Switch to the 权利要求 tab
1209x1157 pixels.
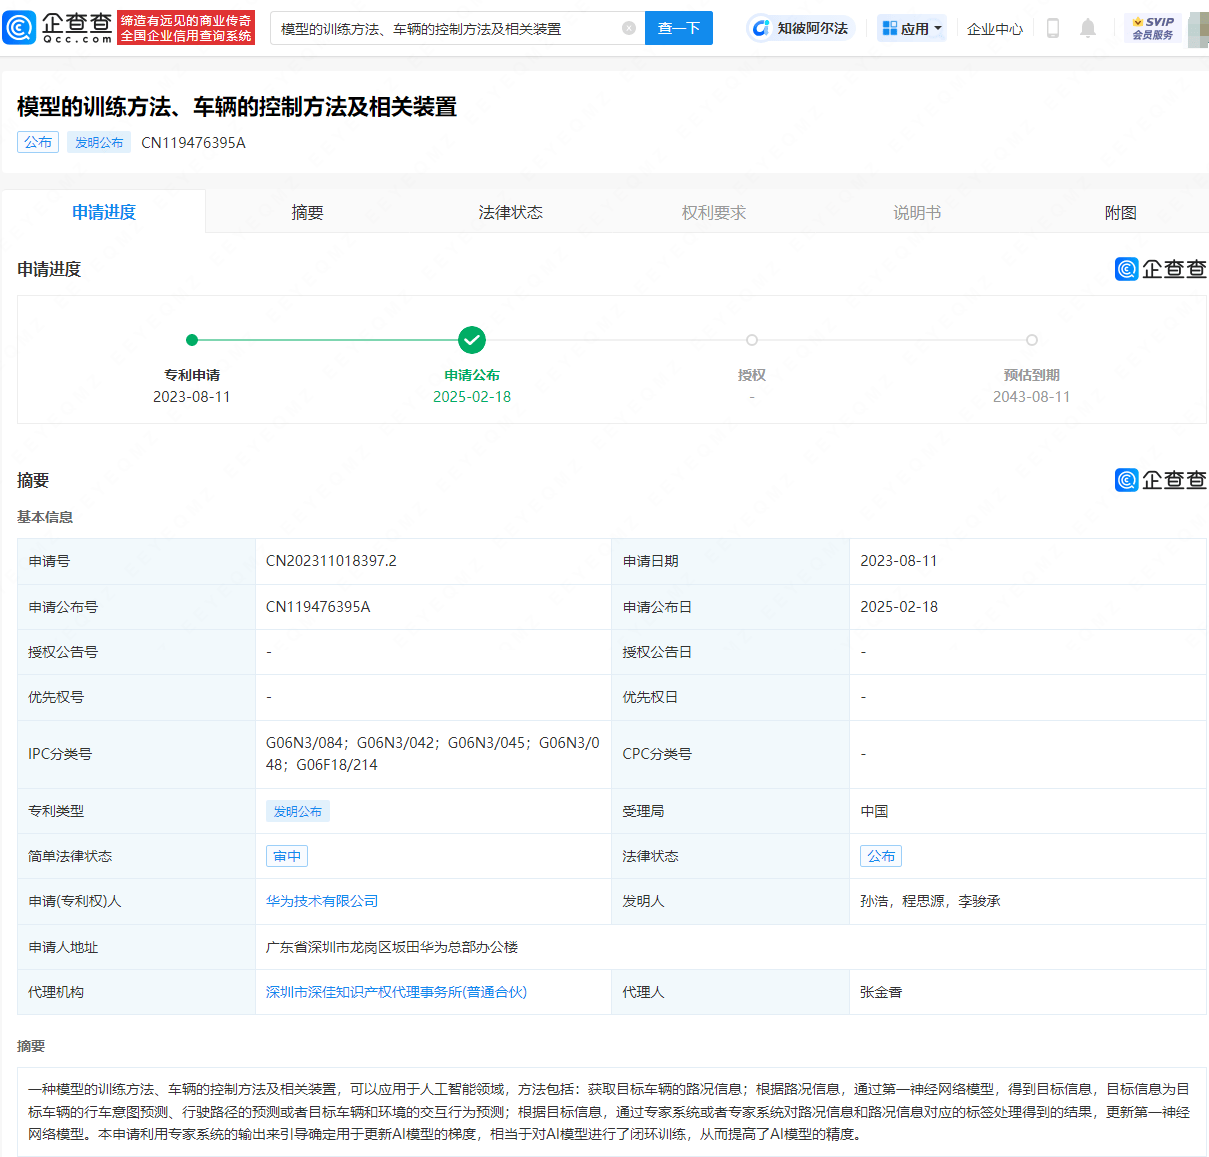point(714,212)
